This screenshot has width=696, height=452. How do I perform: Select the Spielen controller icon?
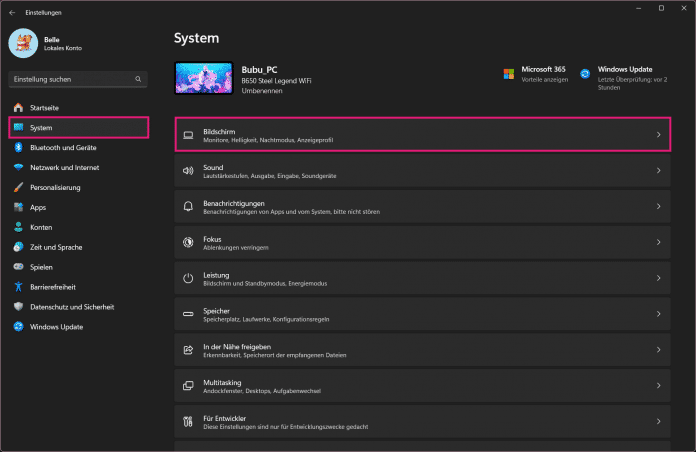click(18, 267)
